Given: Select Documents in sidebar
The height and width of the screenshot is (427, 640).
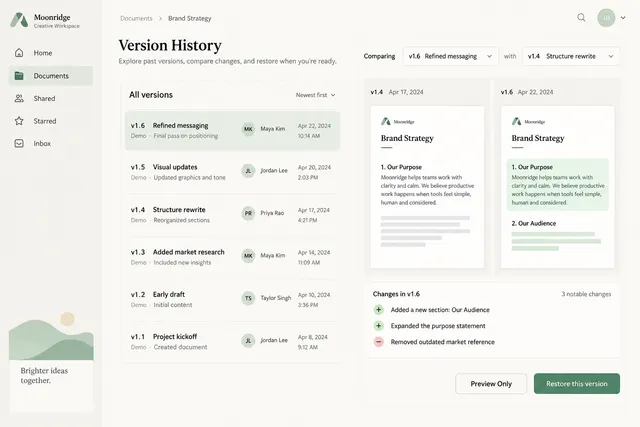Looking at the screenshot, I should pos(51,76).
